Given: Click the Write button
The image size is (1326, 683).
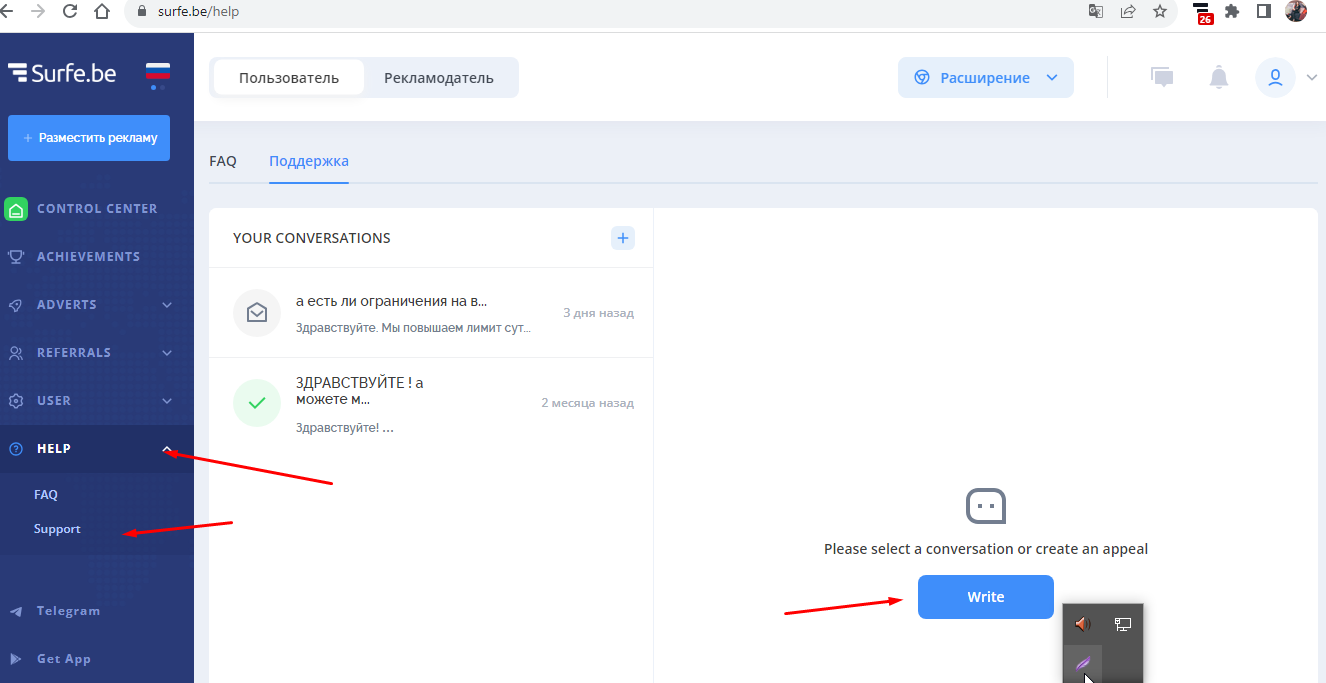Looking at the screenshot, I should pyautogui.click(x=986, y=597).
